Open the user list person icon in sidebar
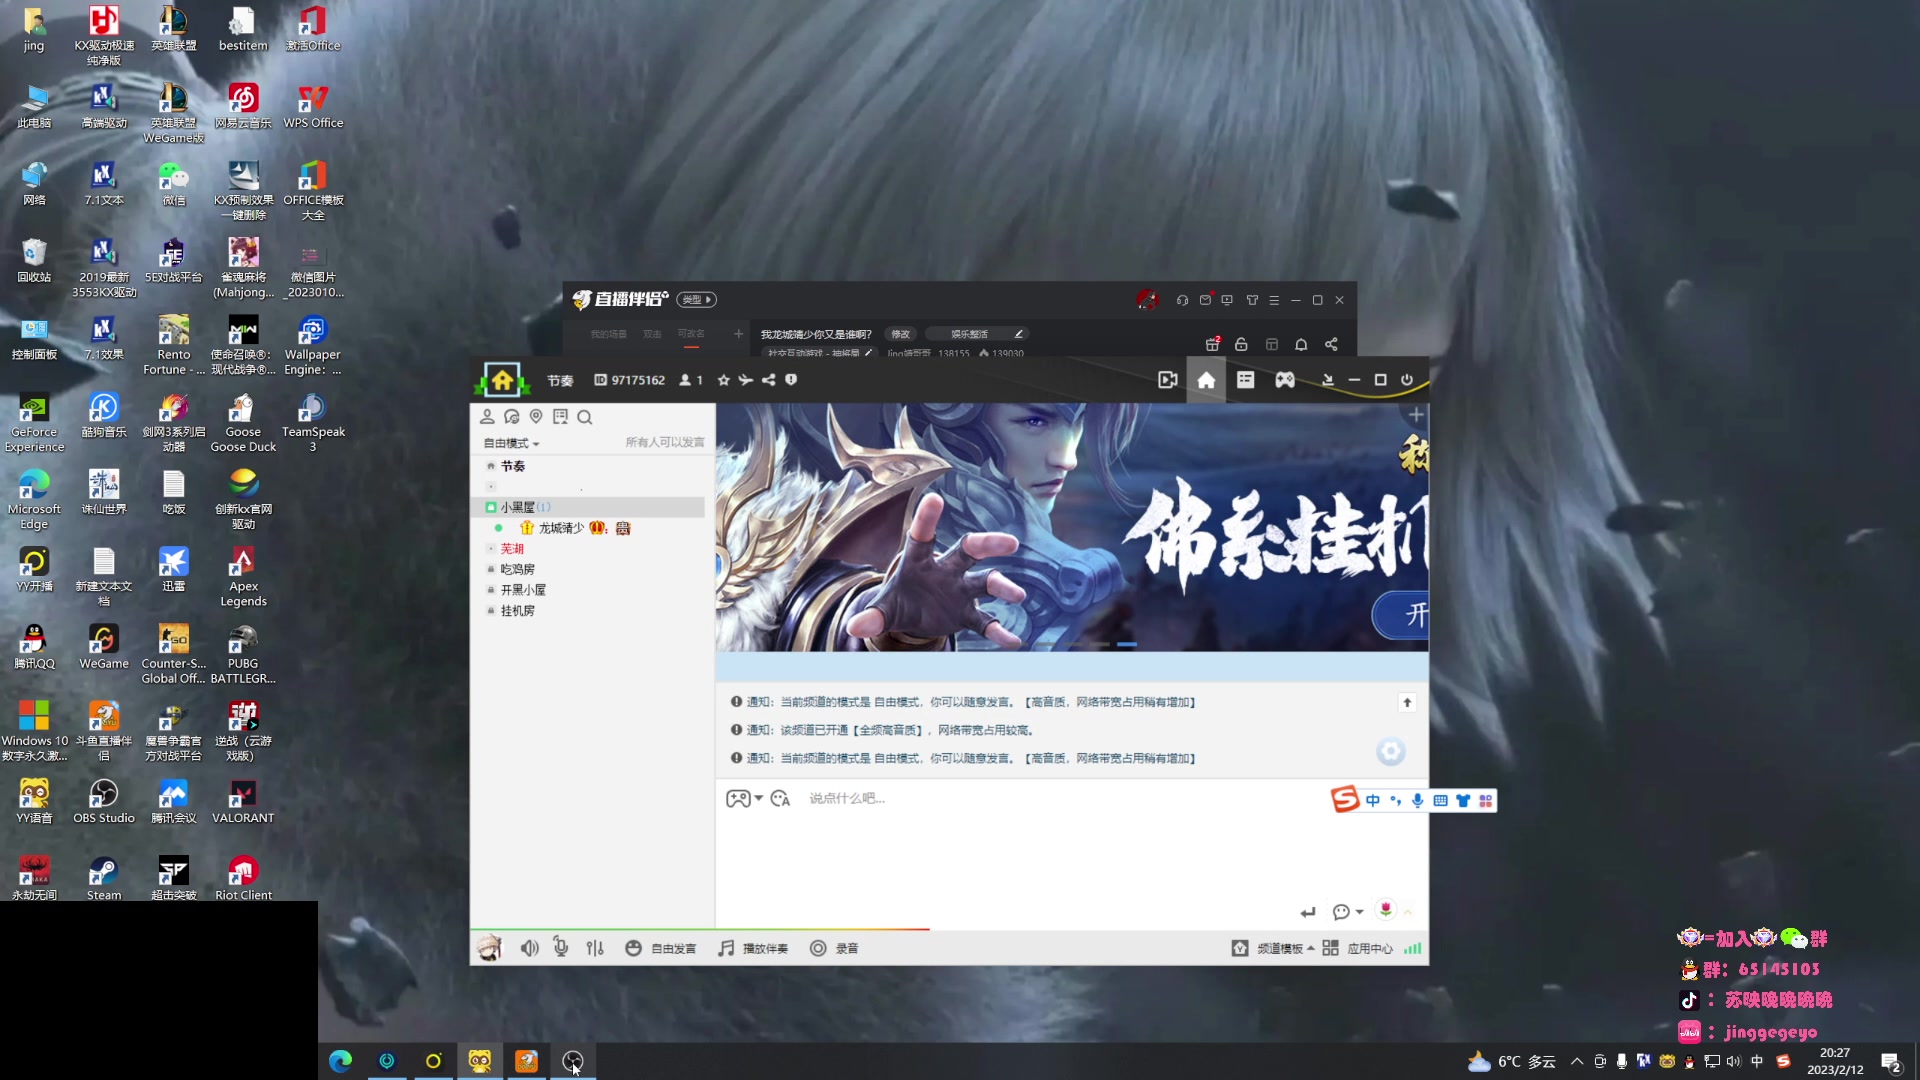This screenshot has width=1920, height=1080. coord(487,417)
